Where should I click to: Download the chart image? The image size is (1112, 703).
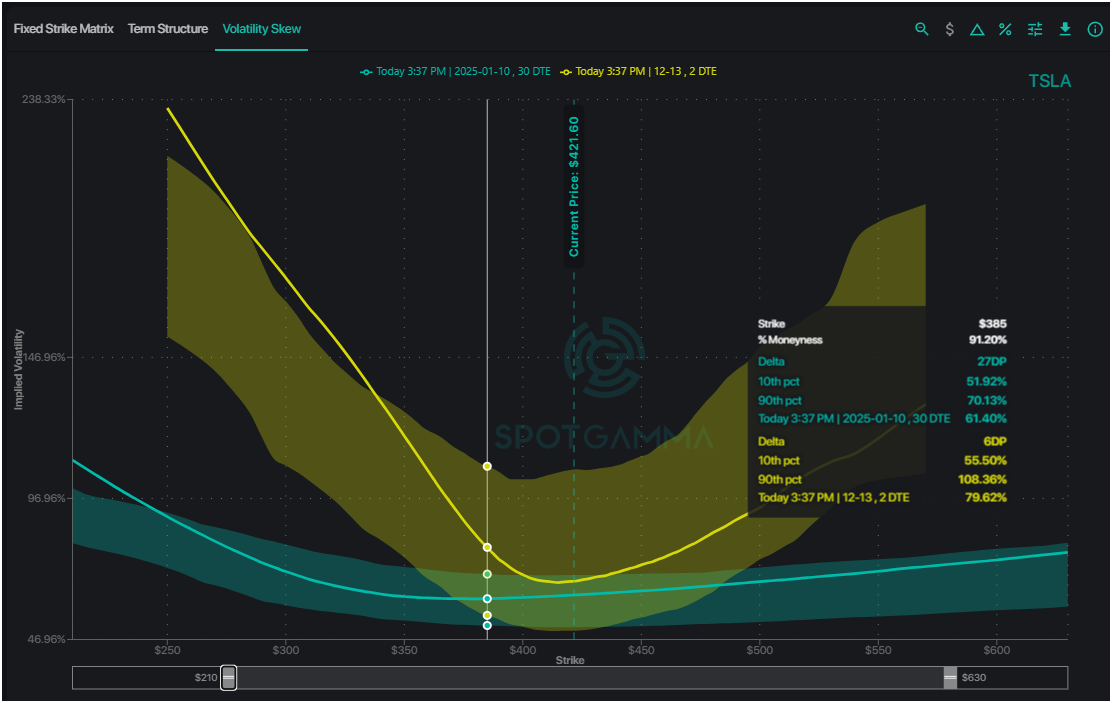click(x=1065, y=29)
